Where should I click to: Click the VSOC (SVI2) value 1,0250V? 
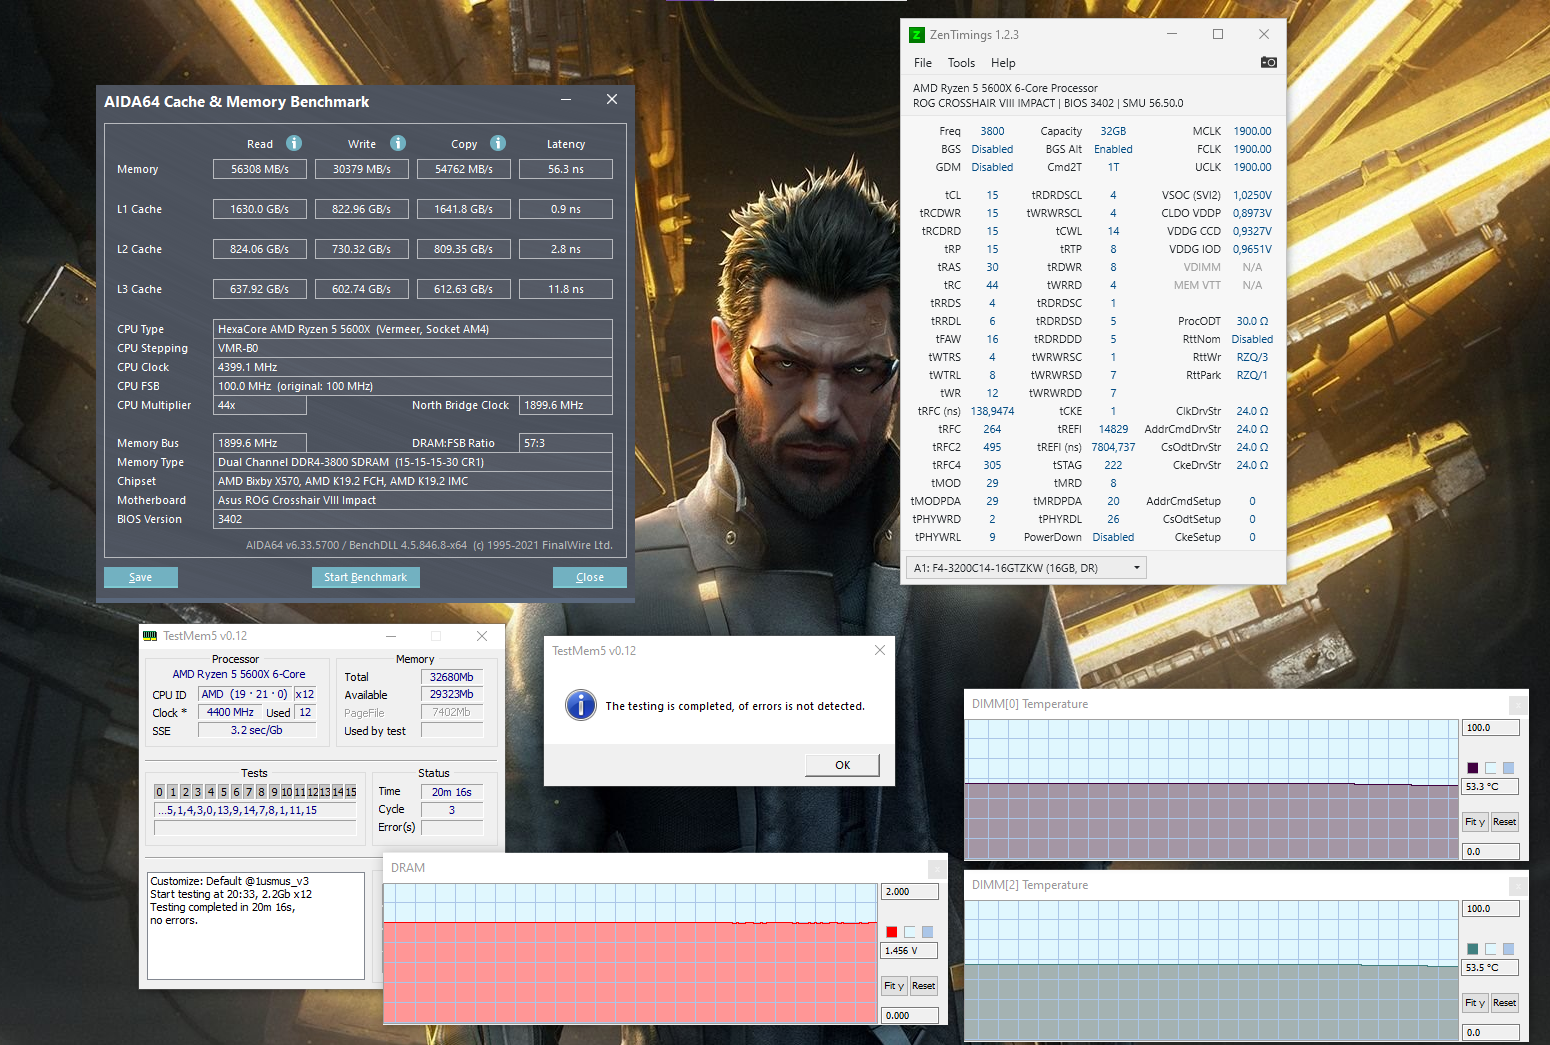[x=1252, y=195]
